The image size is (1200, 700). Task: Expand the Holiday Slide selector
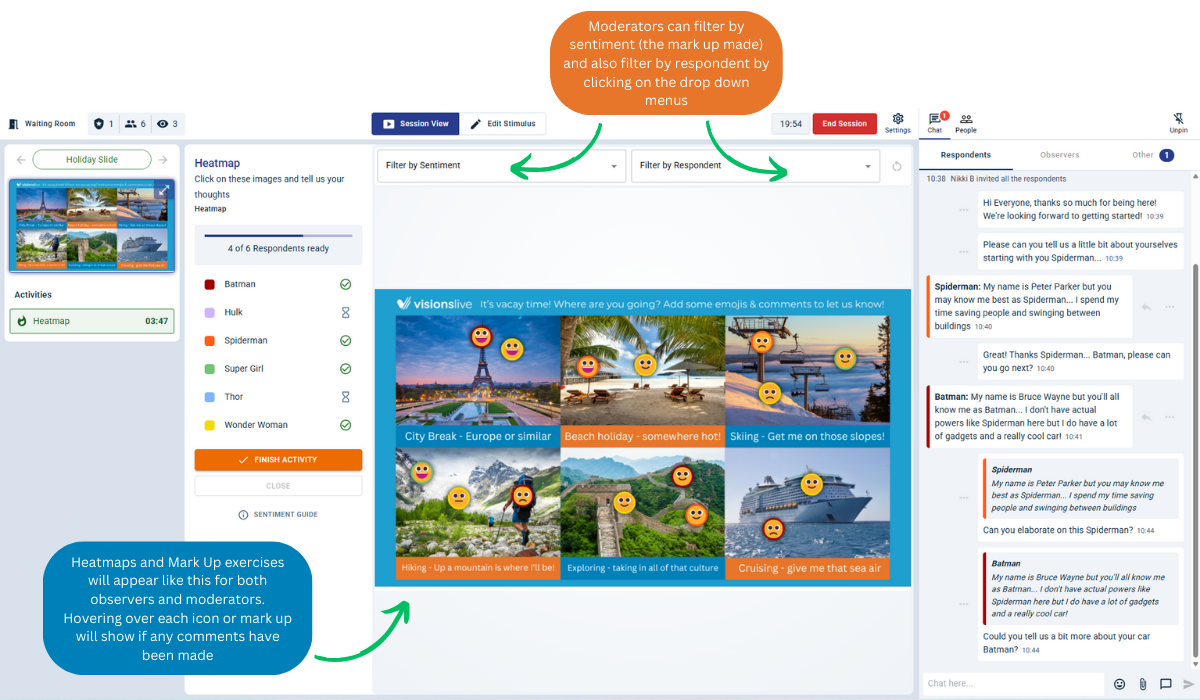pyautogui.click(x=91, y=160)
